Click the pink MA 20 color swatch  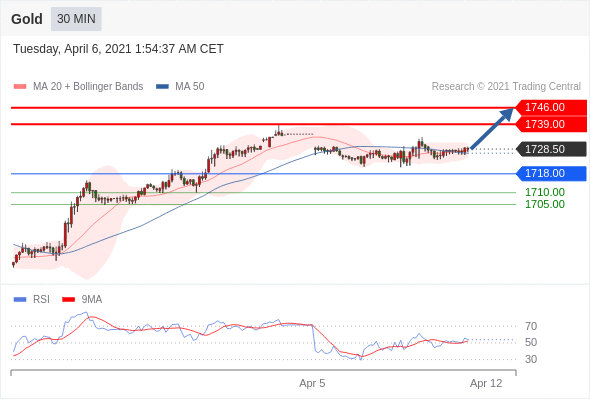coord(20,87)
